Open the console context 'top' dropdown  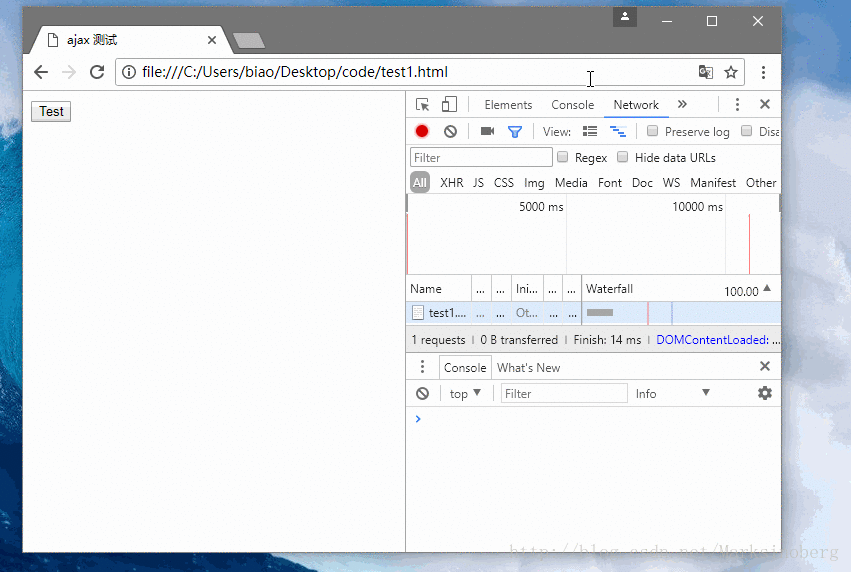[465, 394]
